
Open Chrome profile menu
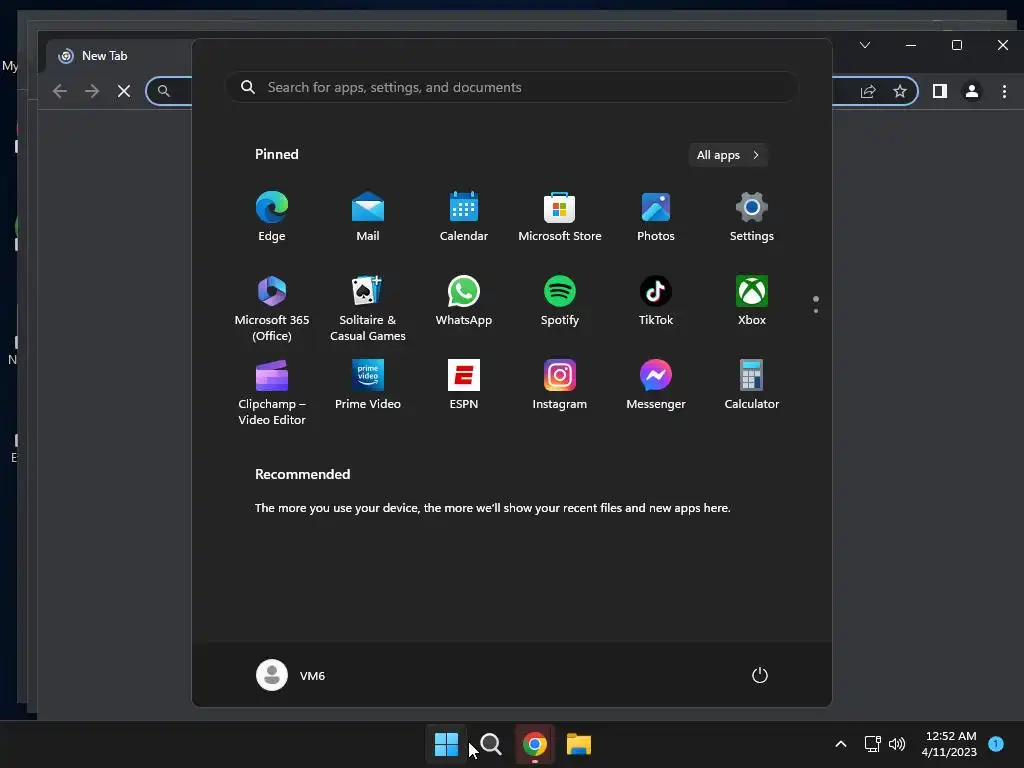972,91
